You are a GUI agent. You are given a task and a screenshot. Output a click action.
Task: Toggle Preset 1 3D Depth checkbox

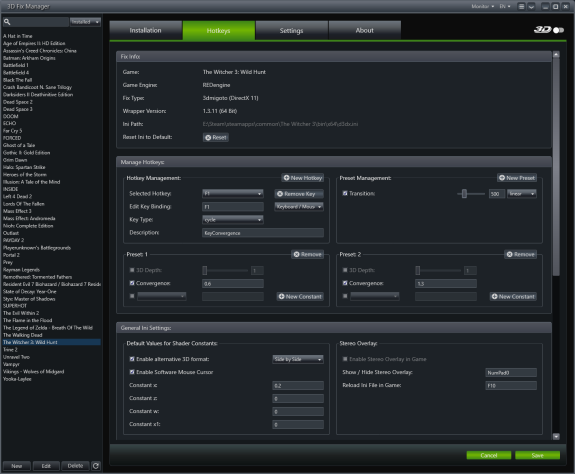(x=132, y=270)
